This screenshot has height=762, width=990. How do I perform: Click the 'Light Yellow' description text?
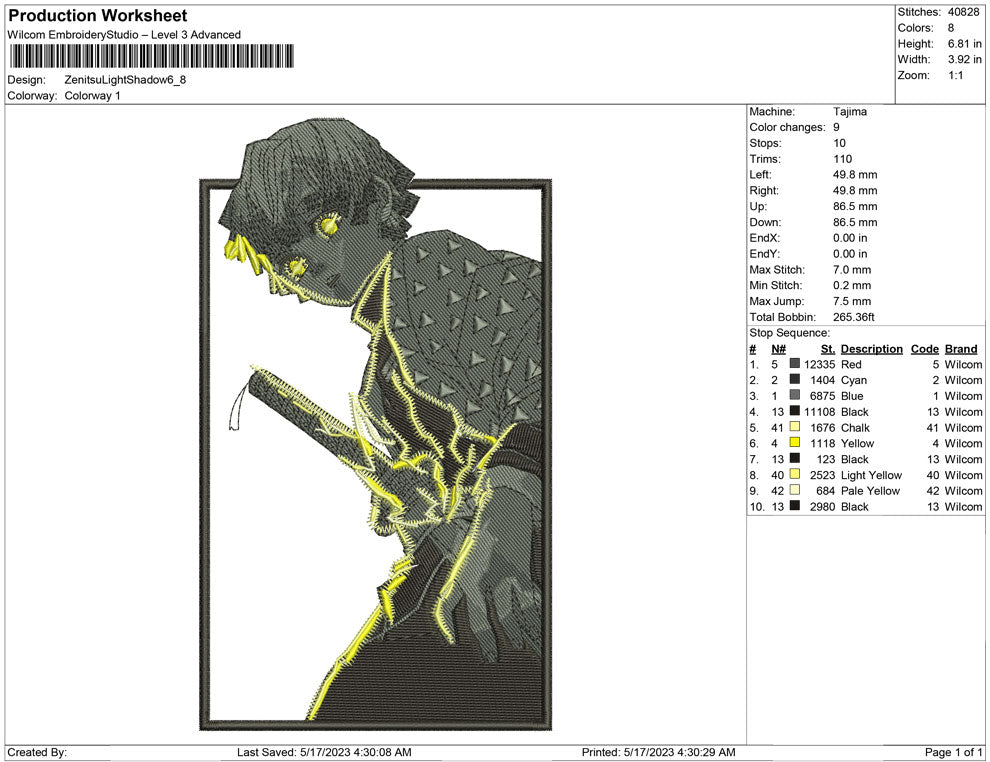click(871, 475)
